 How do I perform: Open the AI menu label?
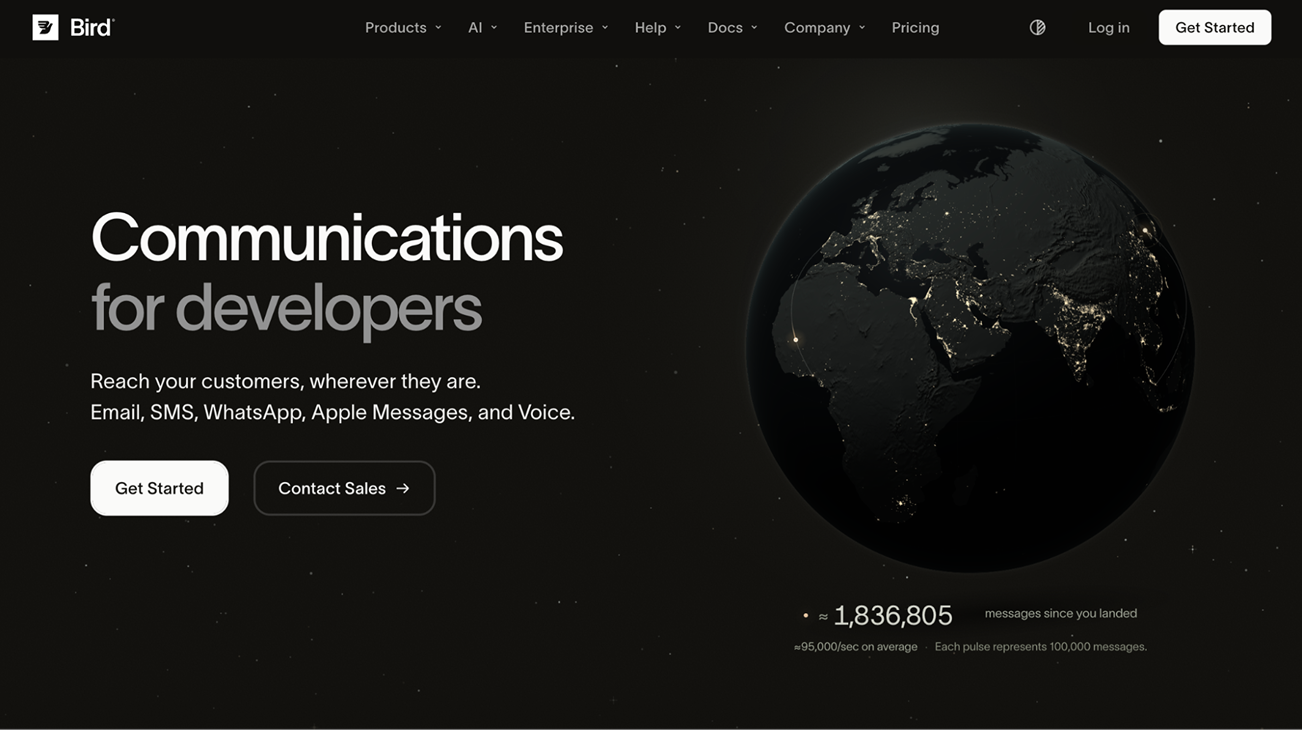pos(475,28)
